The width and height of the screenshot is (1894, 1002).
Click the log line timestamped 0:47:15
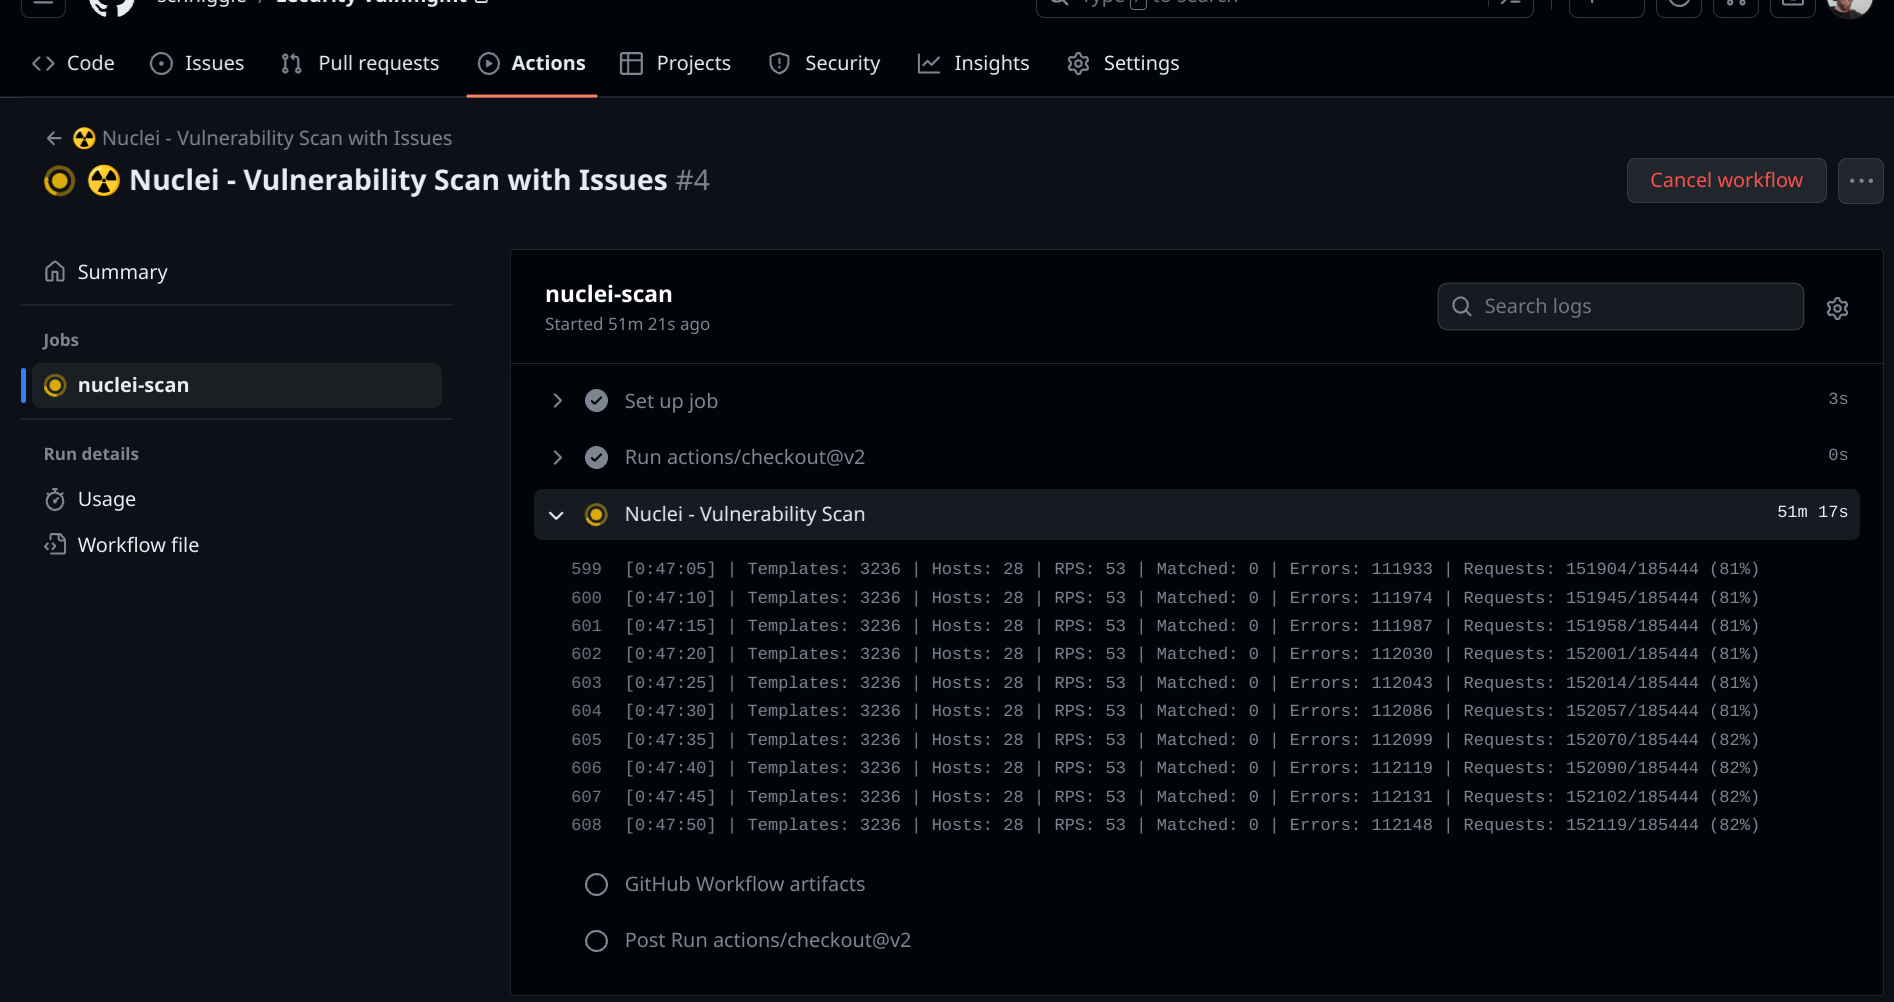pos(1191,626)
